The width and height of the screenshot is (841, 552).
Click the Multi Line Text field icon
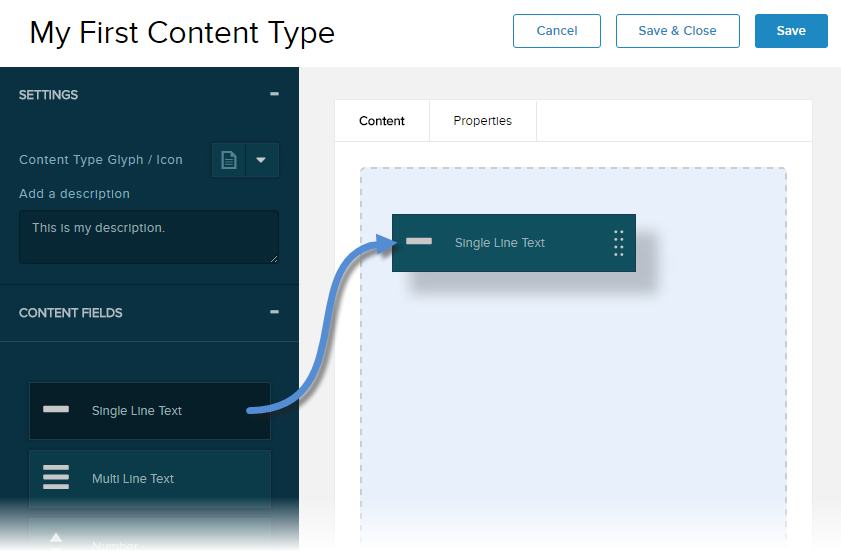coord(56,478)
